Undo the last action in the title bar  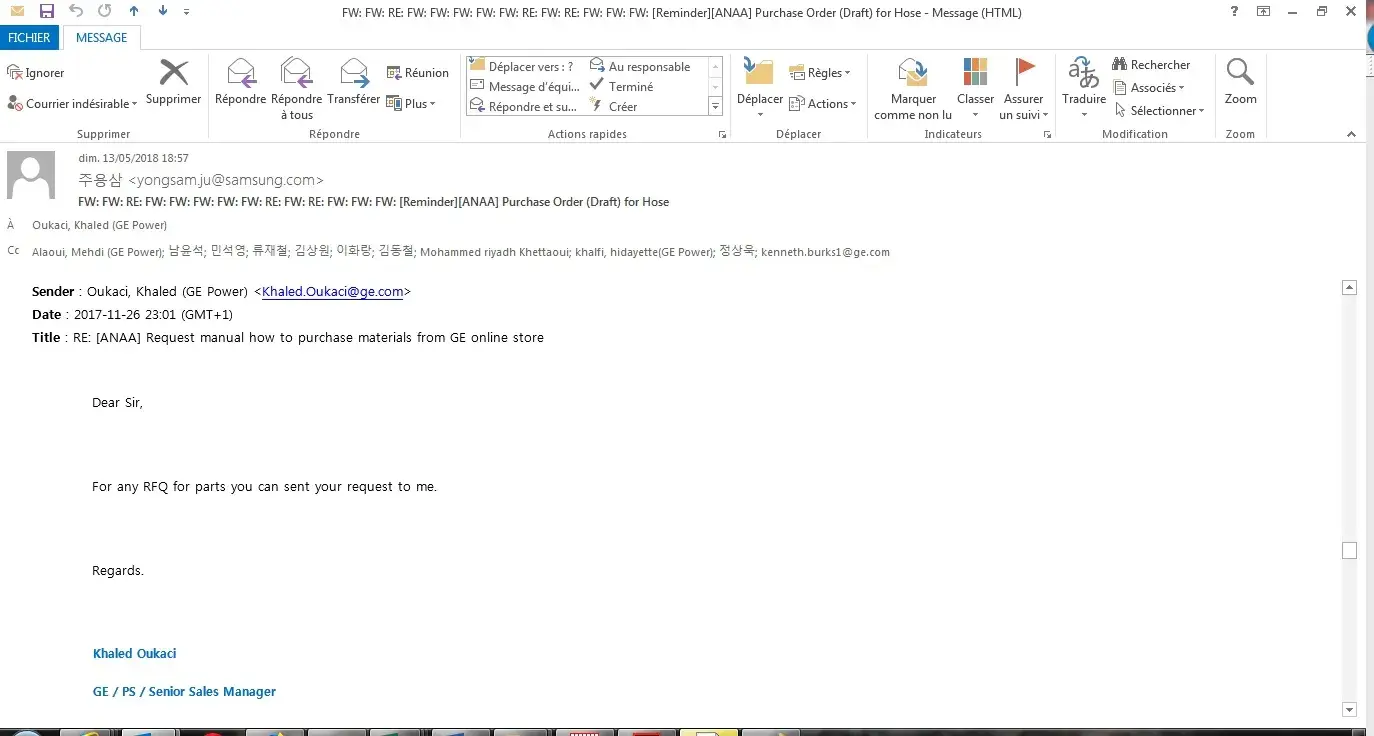tap(77, 12)
